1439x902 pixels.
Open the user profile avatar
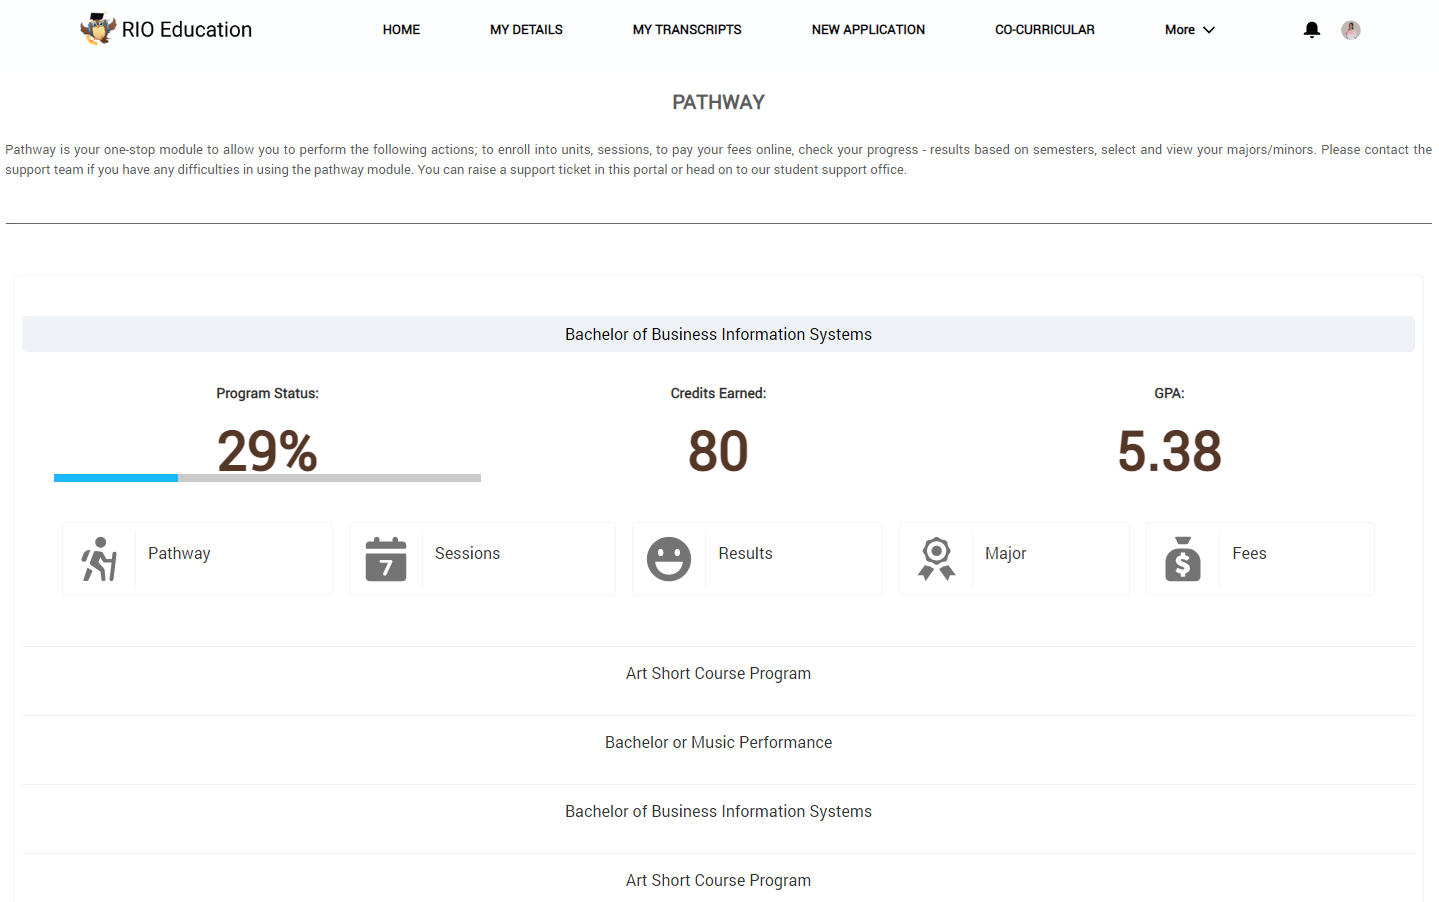(1350, 30)
